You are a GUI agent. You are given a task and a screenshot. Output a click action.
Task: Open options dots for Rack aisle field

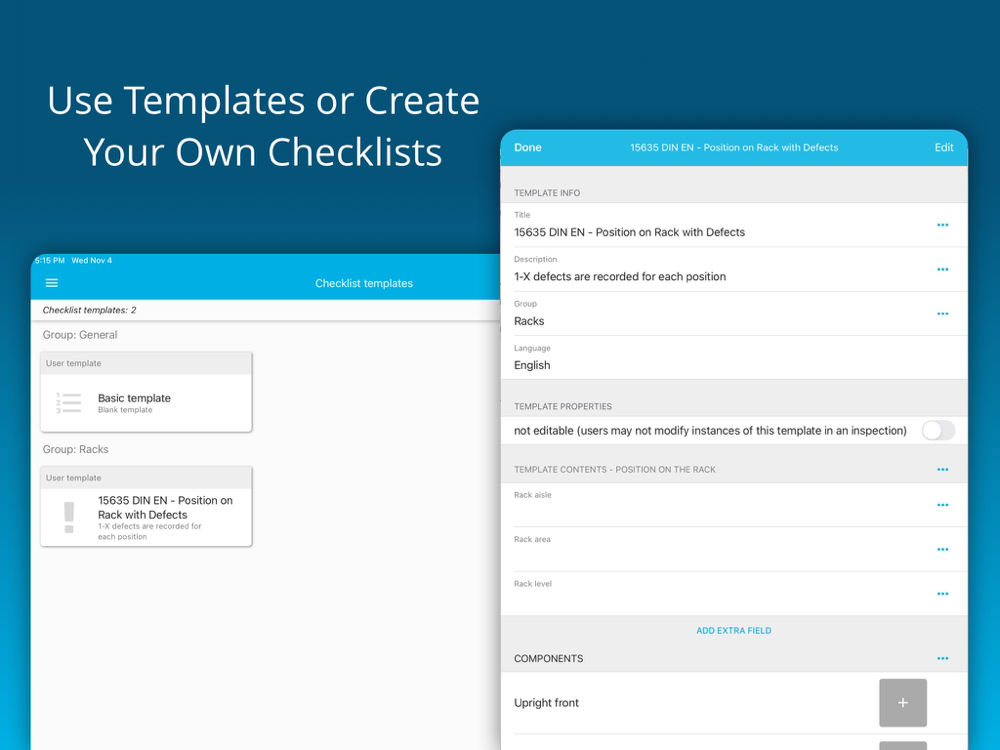pos(943,505)
